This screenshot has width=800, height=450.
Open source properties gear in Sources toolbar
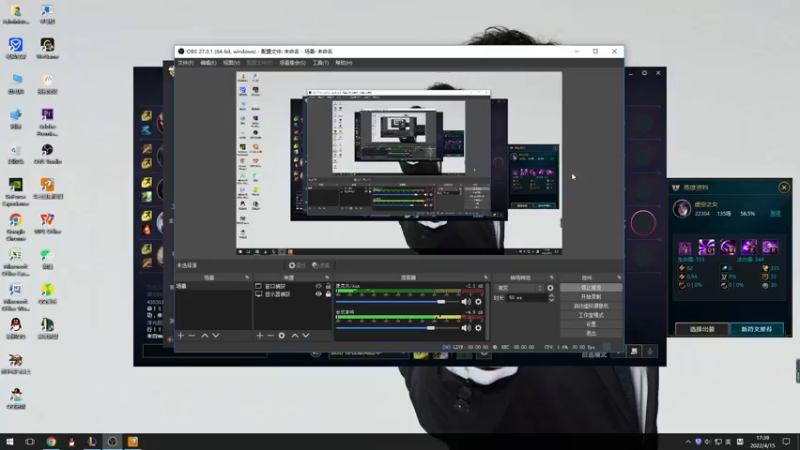click(x=282, y=336)
